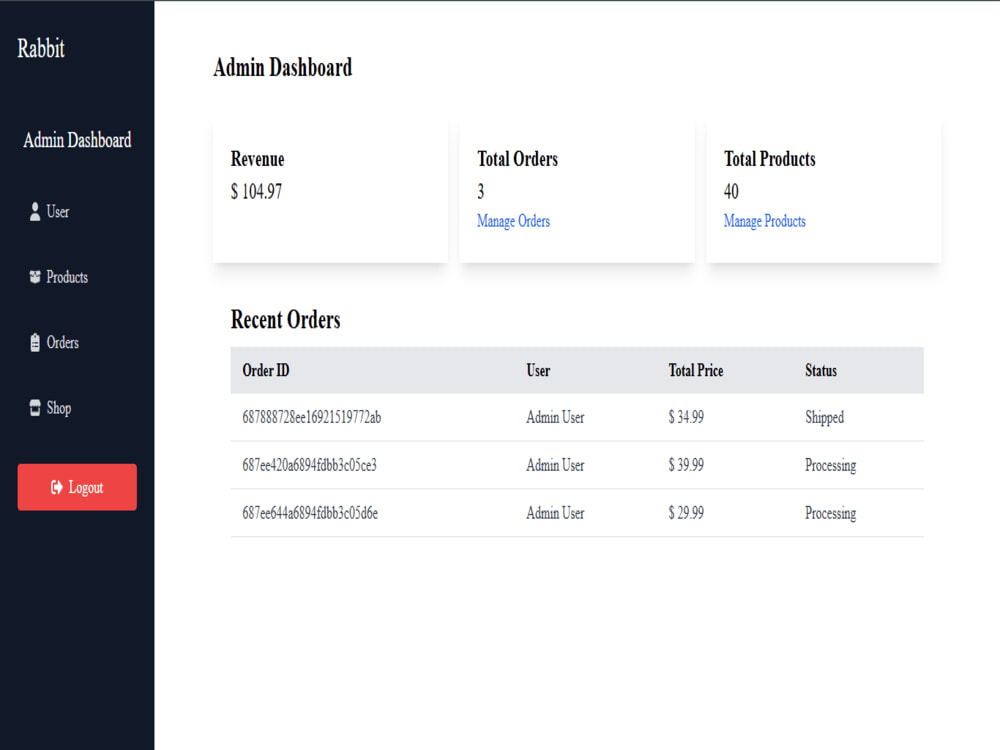Screen dimensions: 1000x750
Task: Select order 687ee644a6894fdbb3c05d6e
Action: [310, 513]
